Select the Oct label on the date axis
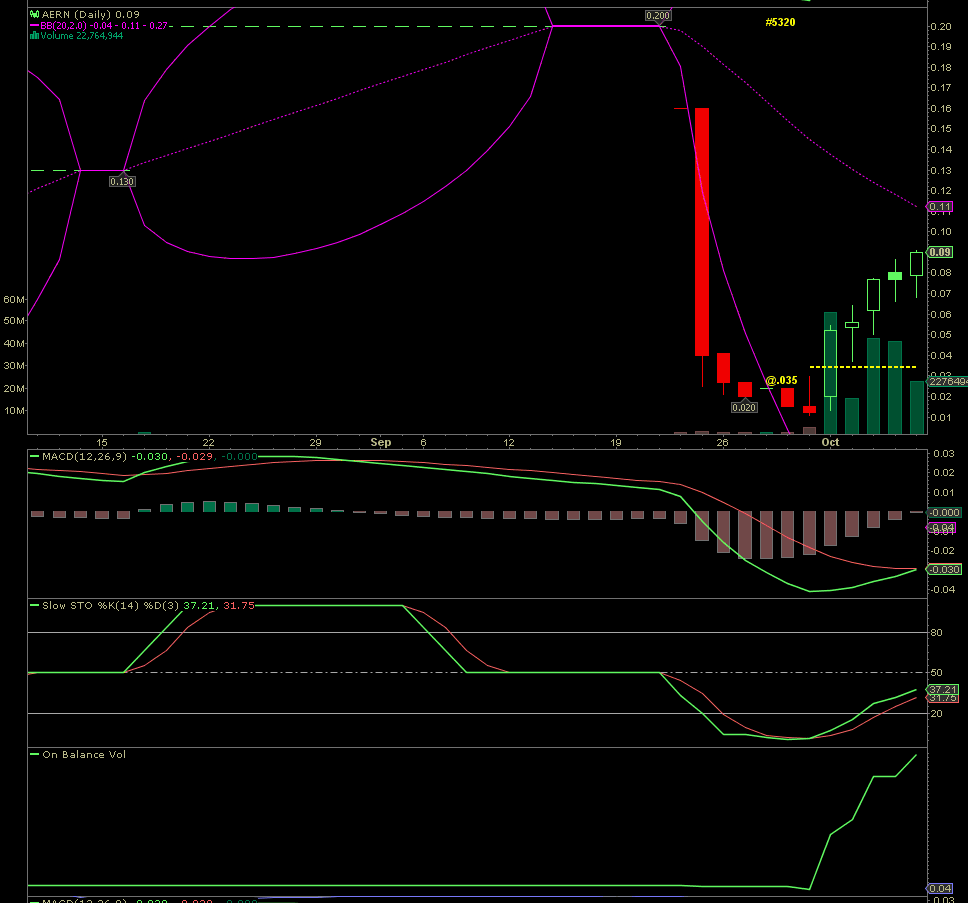Viewport: 968px width, 903px height. (x=831, y=441)
